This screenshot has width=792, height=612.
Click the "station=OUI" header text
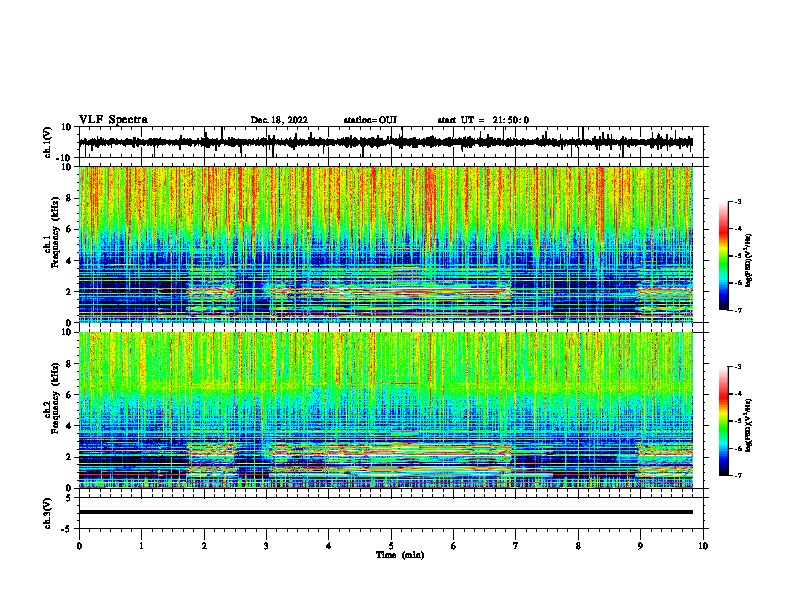(370, 120)
